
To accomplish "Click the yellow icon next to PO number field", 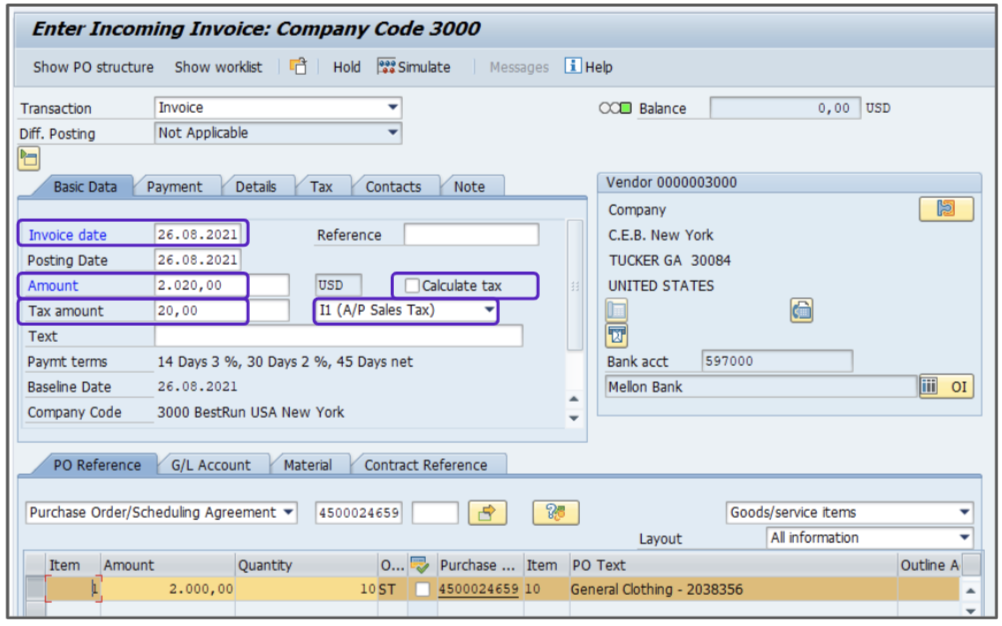I will 487,513.
